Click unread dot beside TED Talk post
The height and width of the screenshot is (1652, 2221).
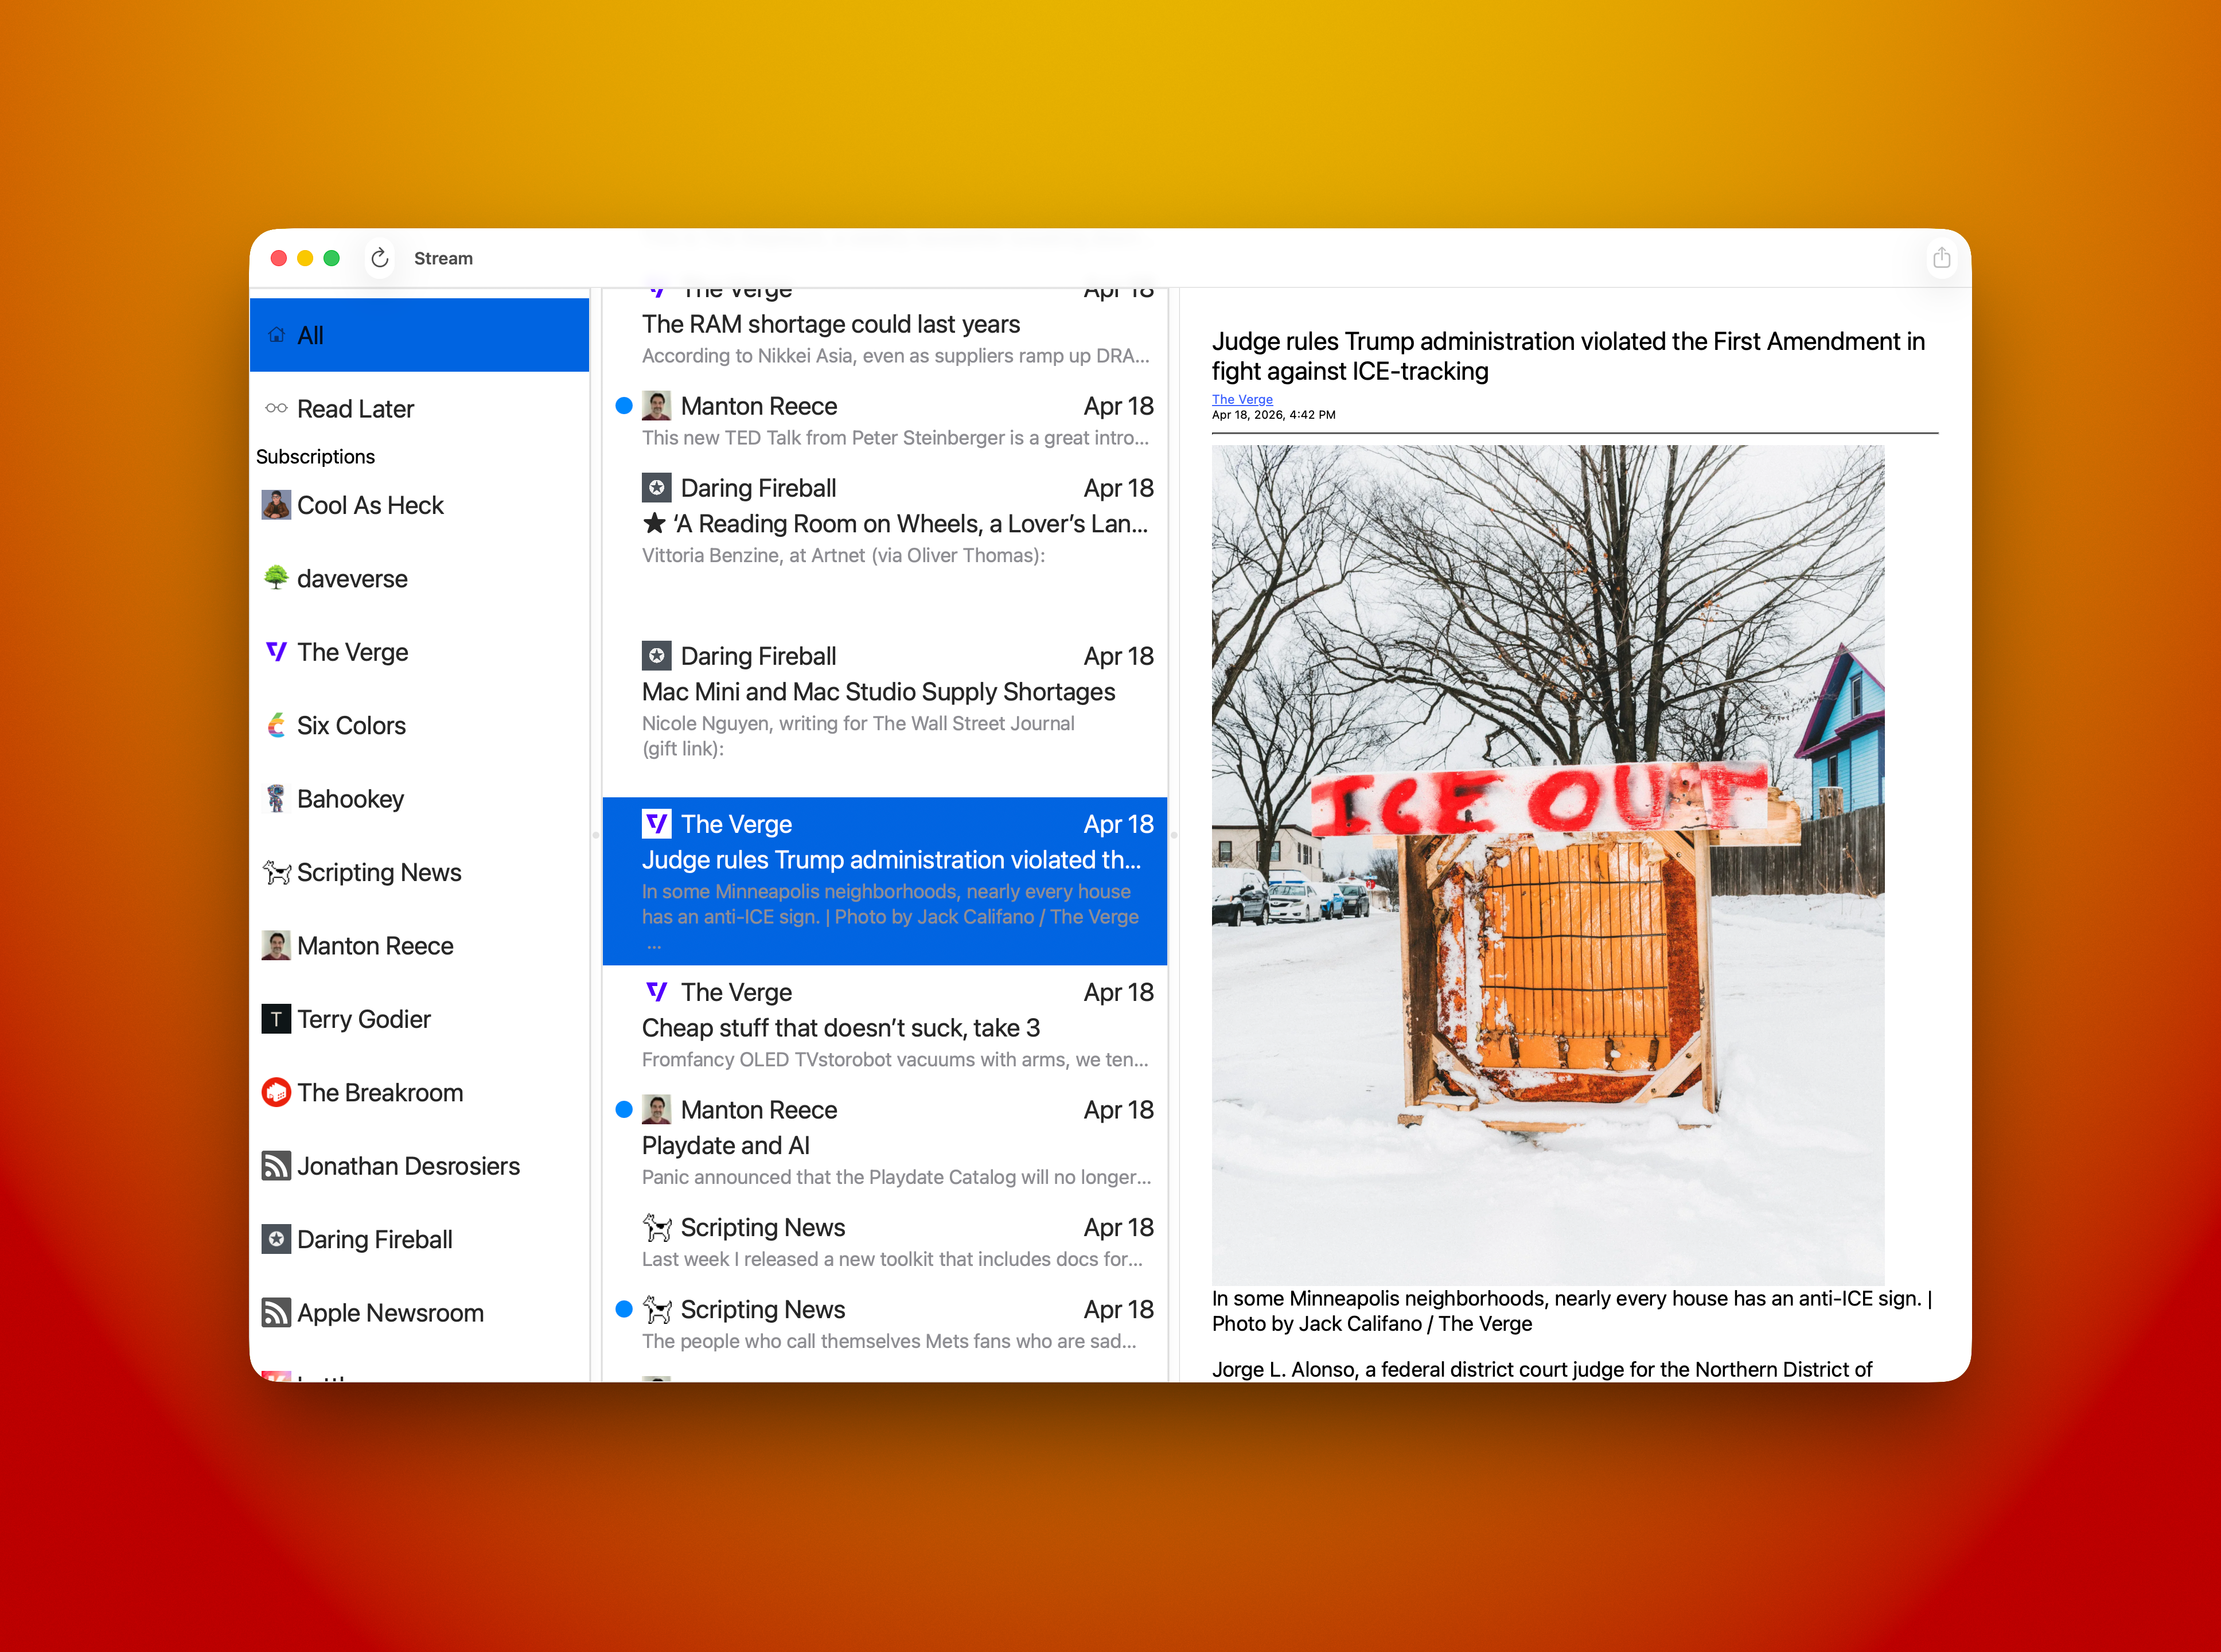tap(624, 406)
